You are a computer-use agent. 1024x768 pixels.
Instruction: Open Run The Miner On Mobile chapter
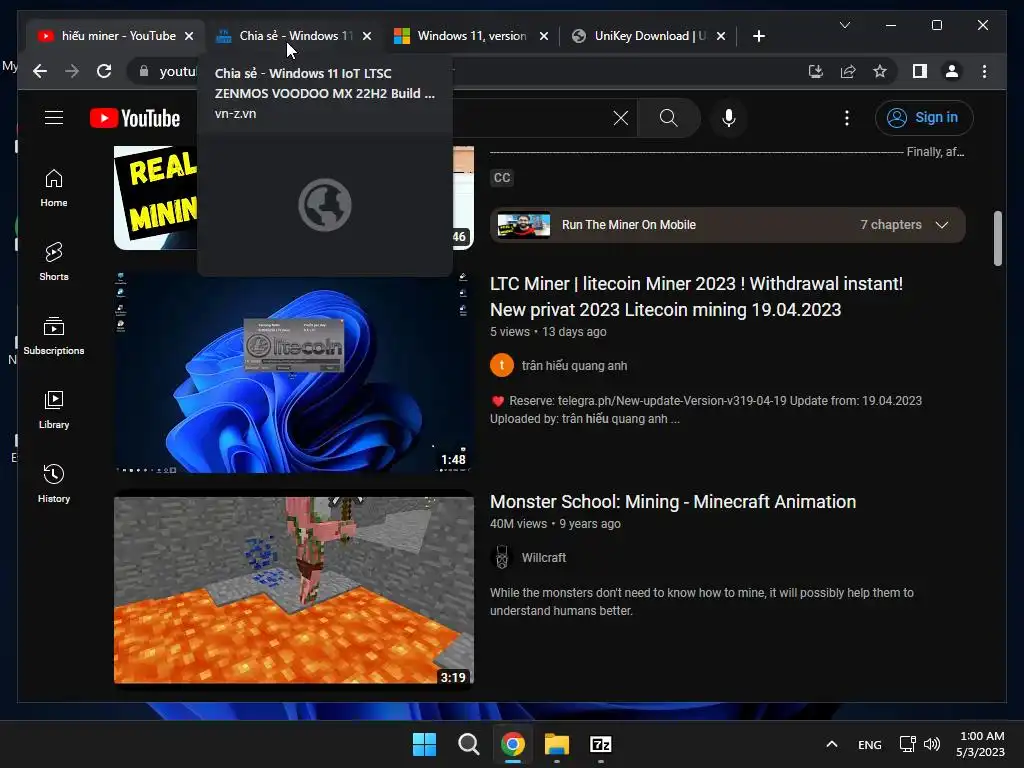(x=628, y=225)
